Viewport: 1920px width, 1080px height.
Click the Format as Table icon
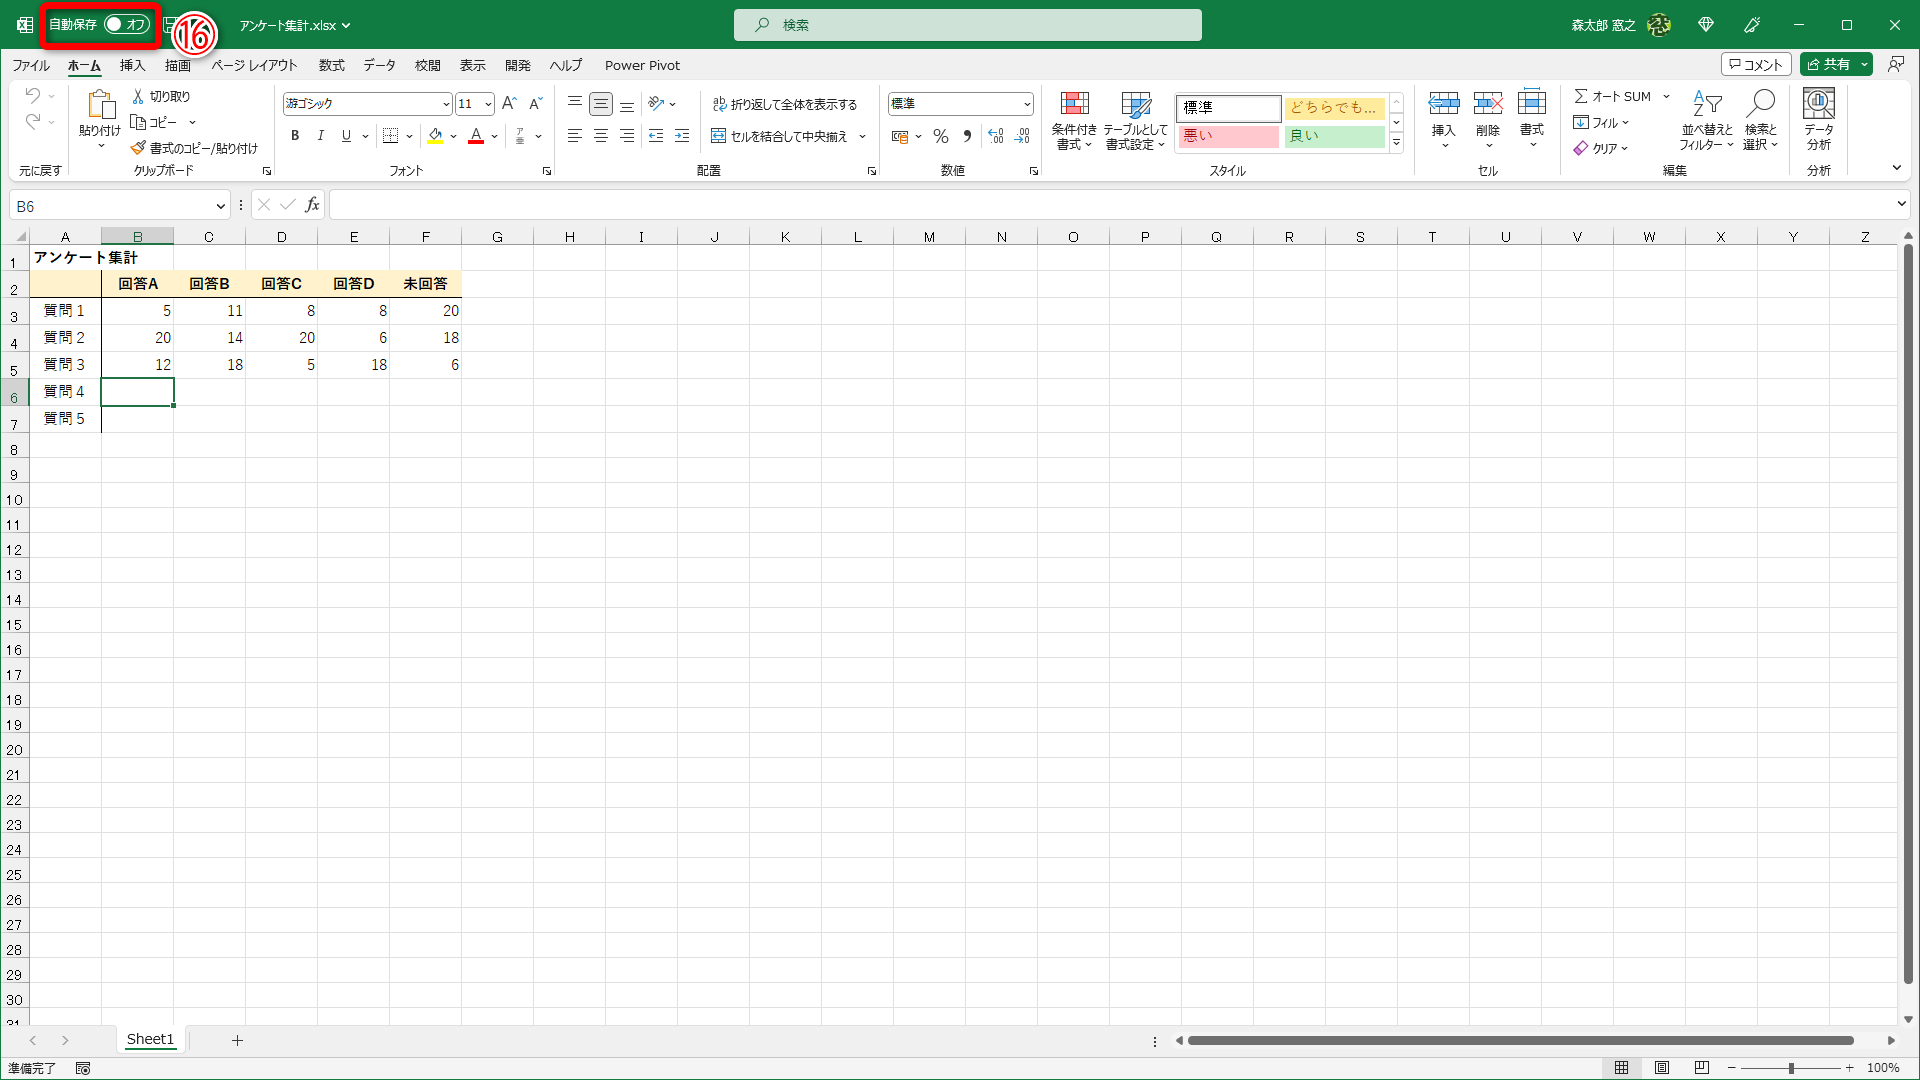pyautogui.click(x=1135, y=104)
